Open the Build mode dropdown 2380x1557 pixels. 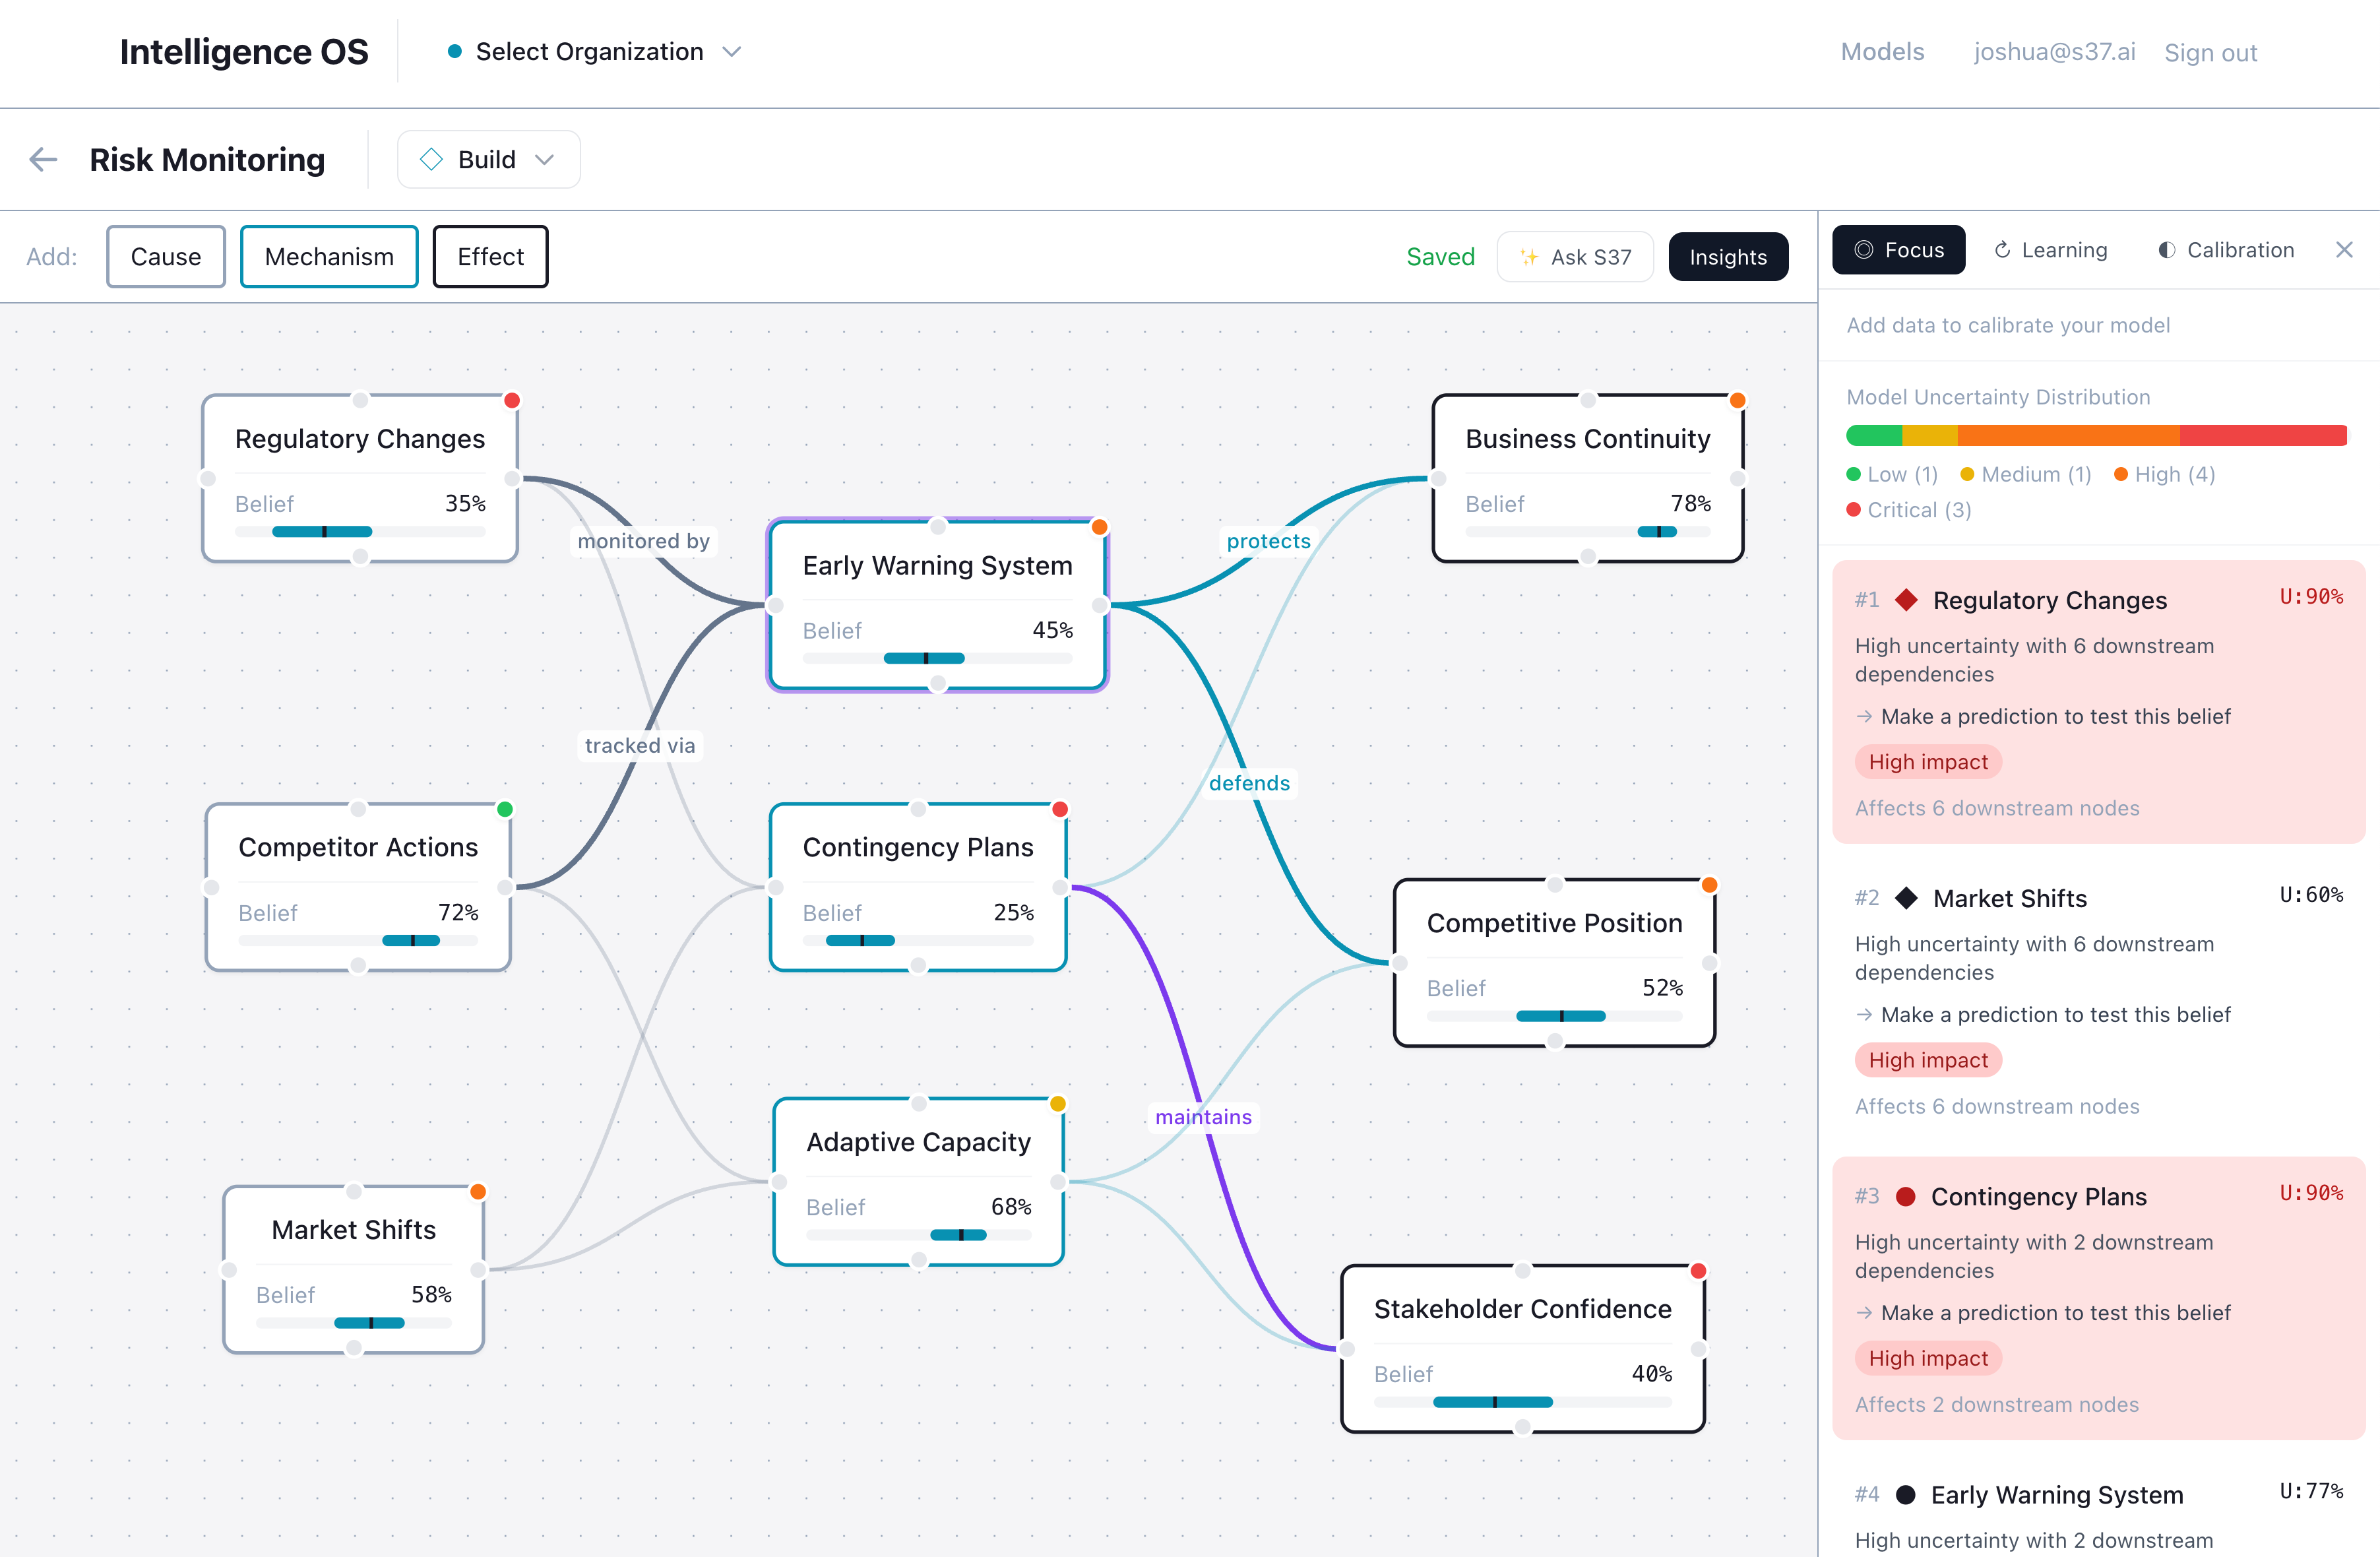[x=546, y=159]
